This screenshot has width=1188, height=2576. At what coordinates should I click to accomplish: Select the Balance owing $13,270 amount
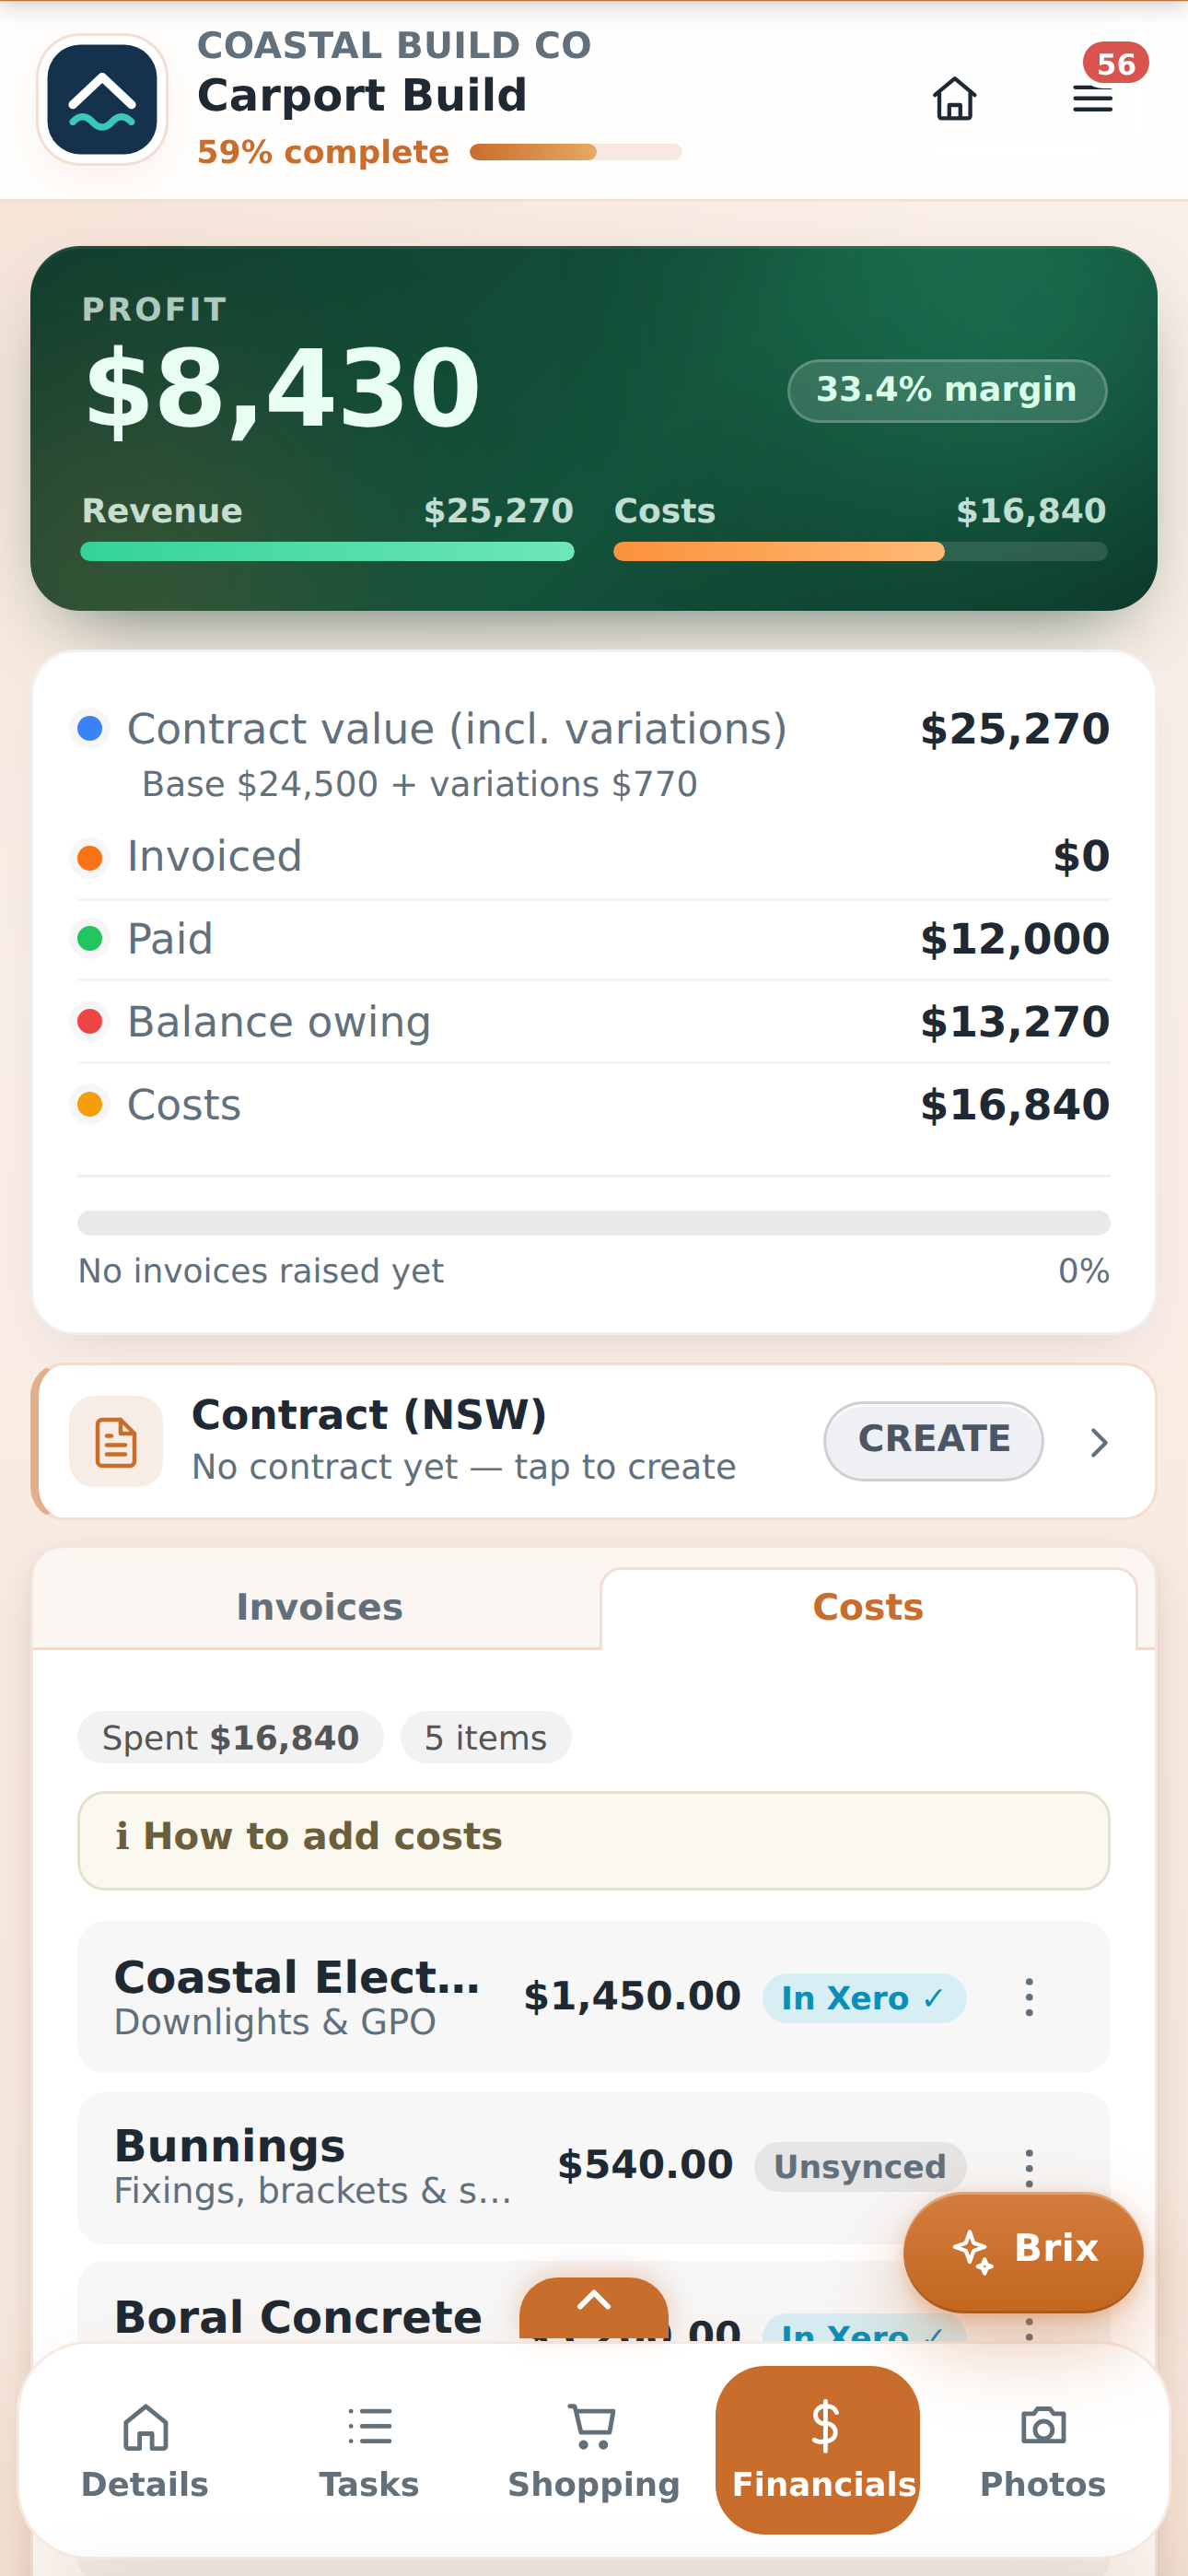(x=1015, y=1022)
